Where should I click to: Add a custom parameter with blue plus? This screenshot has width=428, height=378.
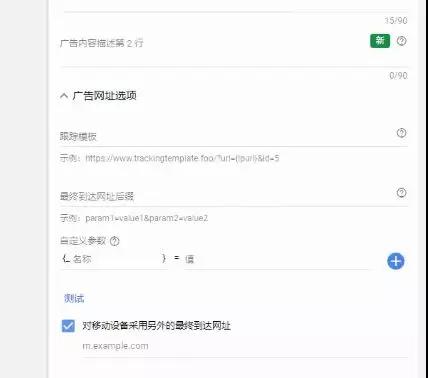pyautogui.click(x=396, y=261)
